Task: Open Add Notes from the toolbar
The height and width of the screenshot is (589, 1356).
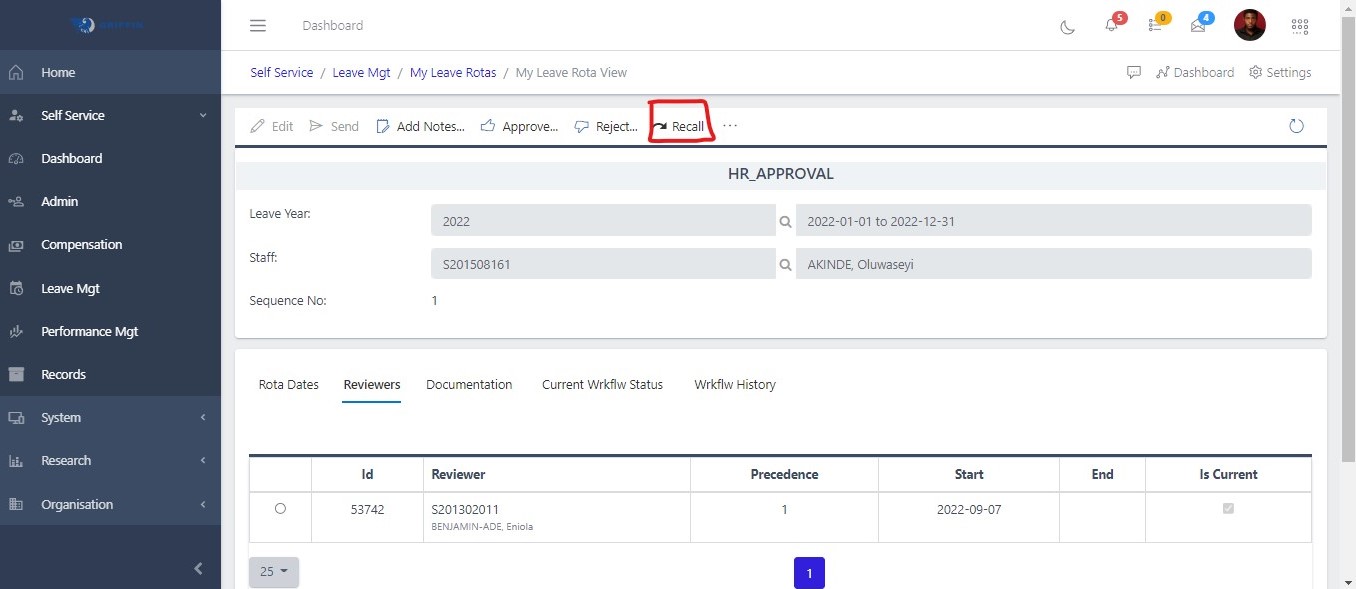Action: tap(420, 126)
